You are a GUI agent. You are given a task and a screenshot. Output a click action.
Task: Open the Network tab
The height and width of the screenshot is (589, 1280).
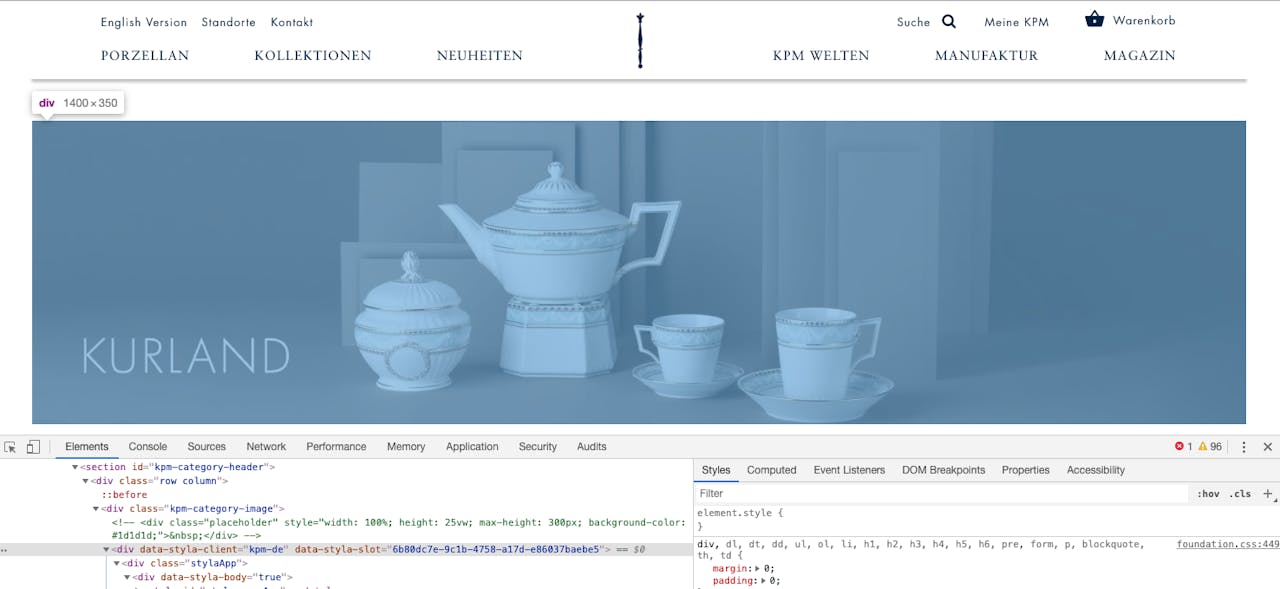[x=266, y=447]
